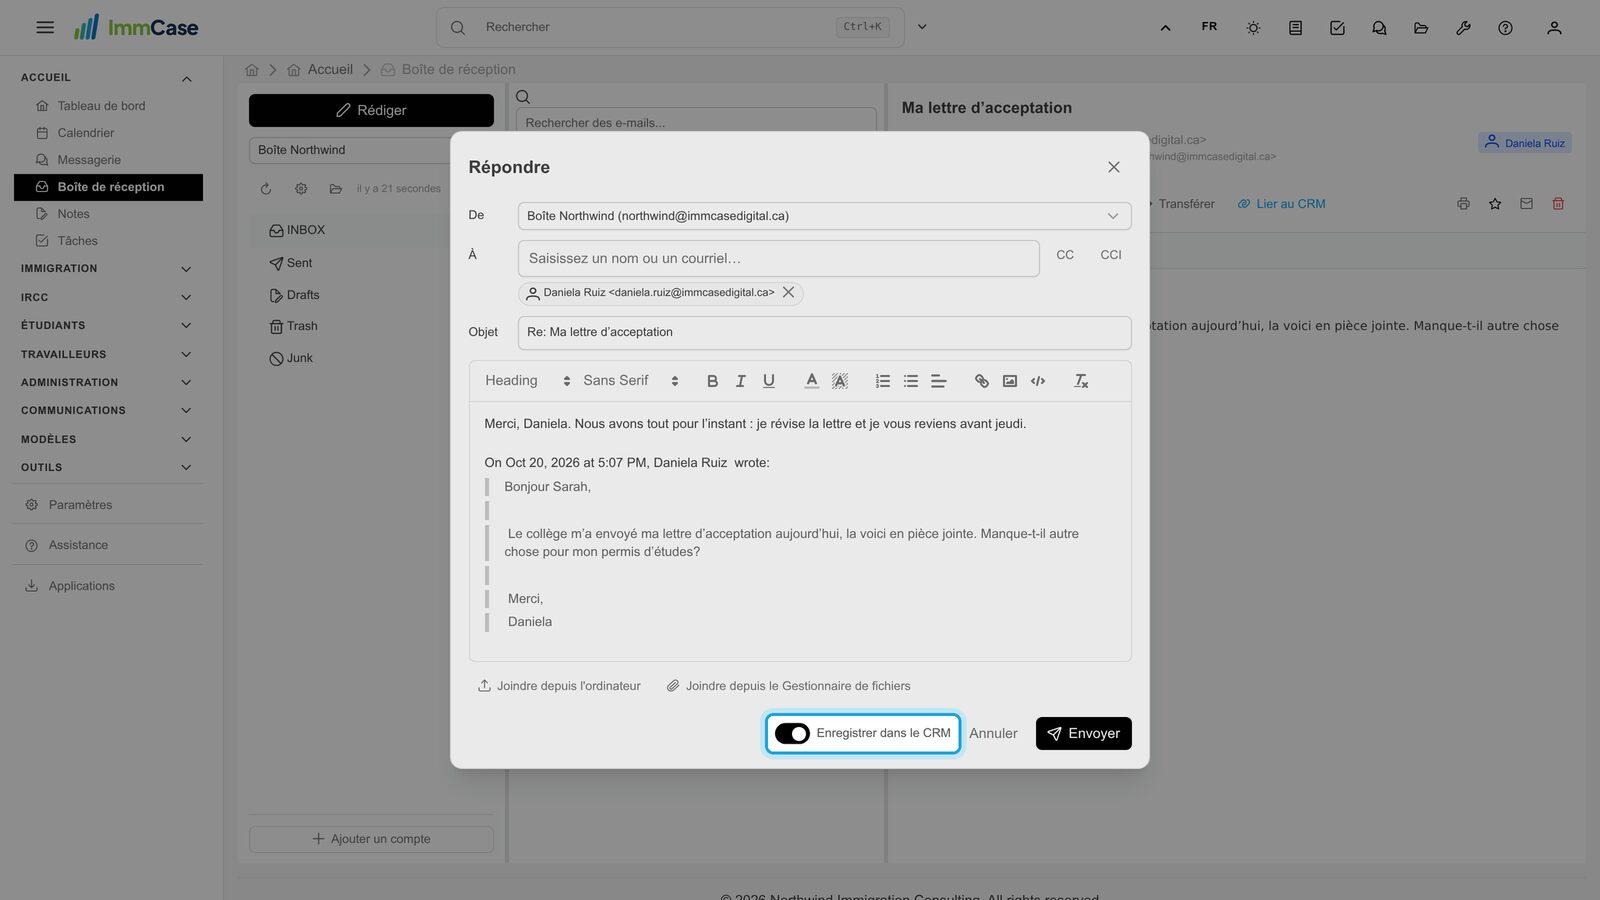Insert a numbered list

(882, 381)
